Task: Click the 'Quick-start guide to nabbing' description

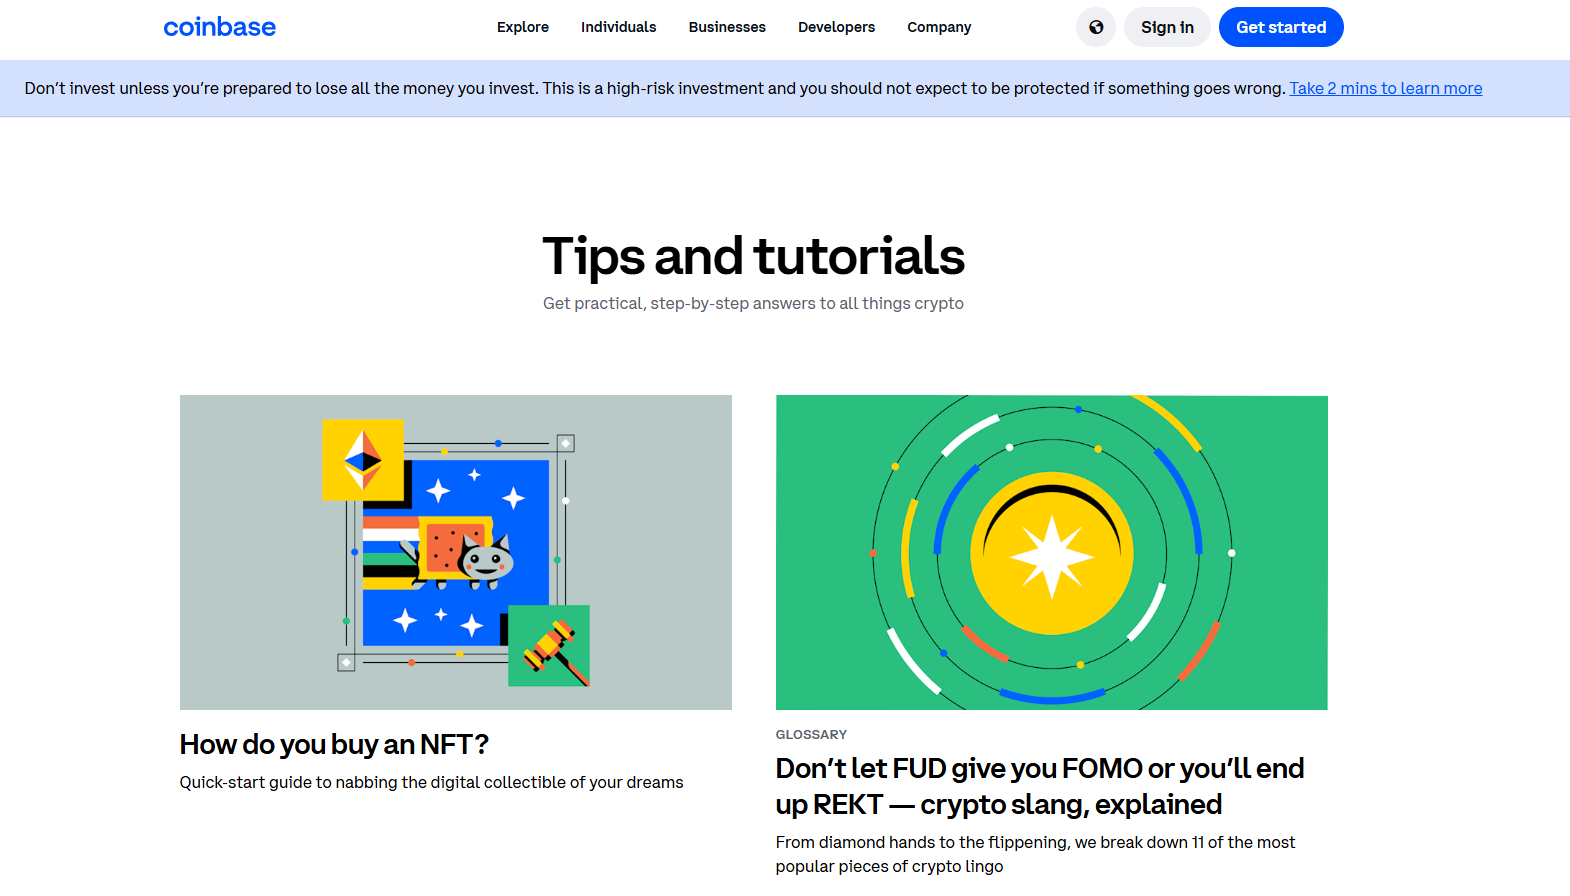Action: point(432,782)
